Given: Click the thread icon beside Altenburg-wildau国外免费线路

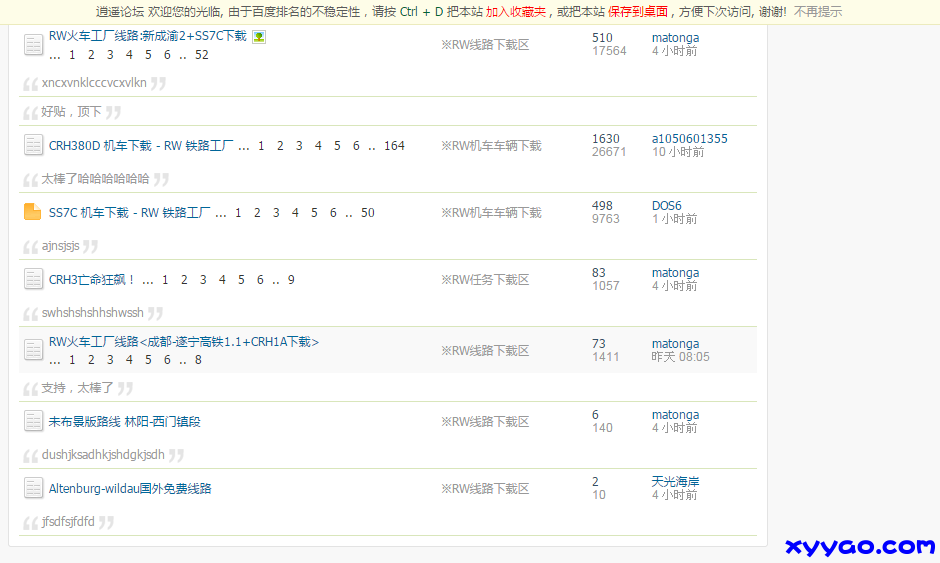Looking at the screenshot, I should point(33,488).
